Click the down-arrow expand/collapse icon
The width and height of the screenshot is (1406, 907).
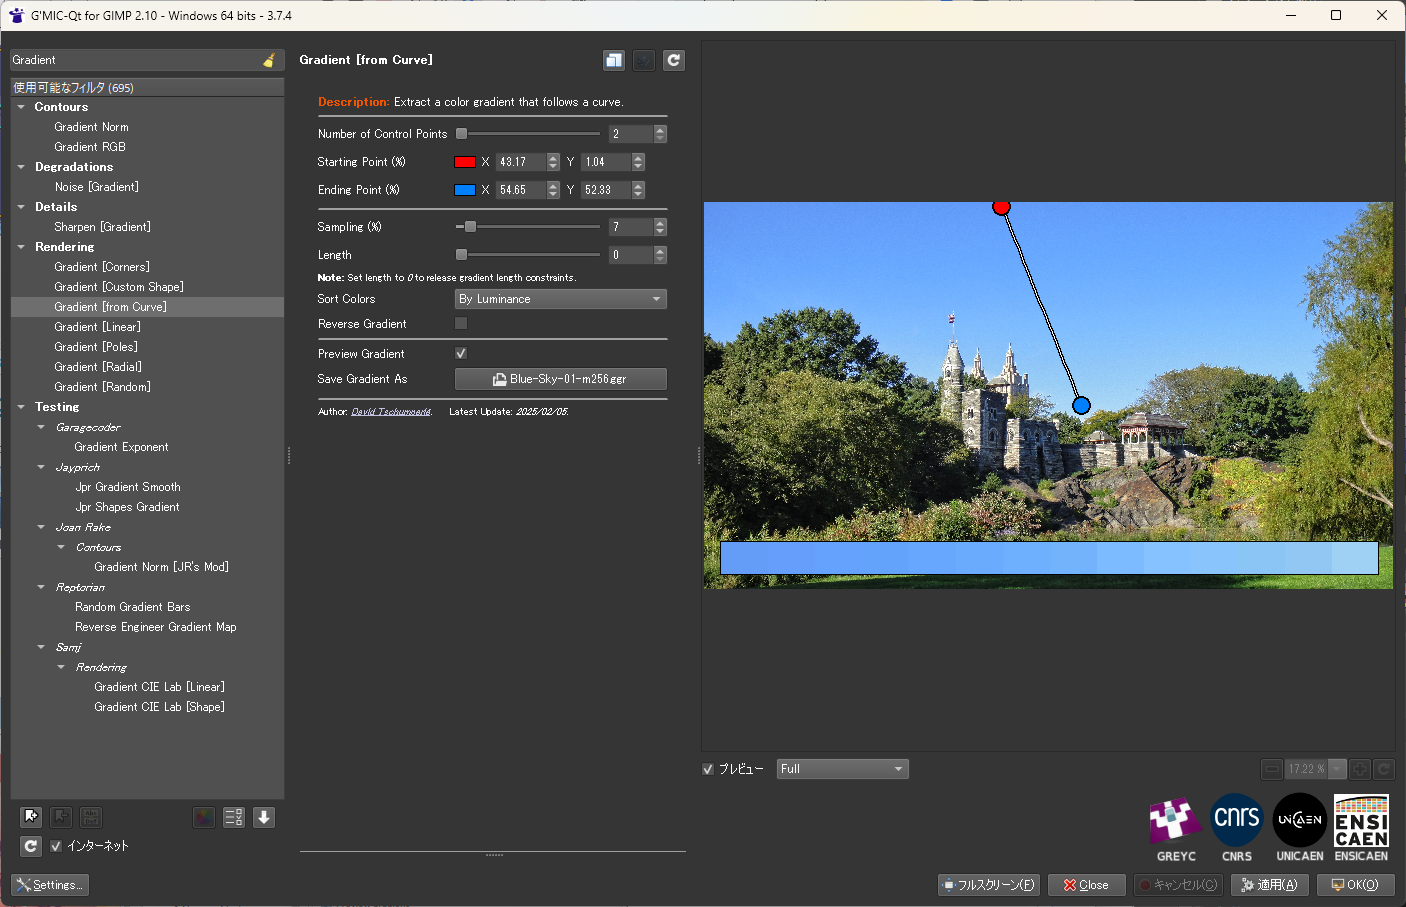[264, 817]
